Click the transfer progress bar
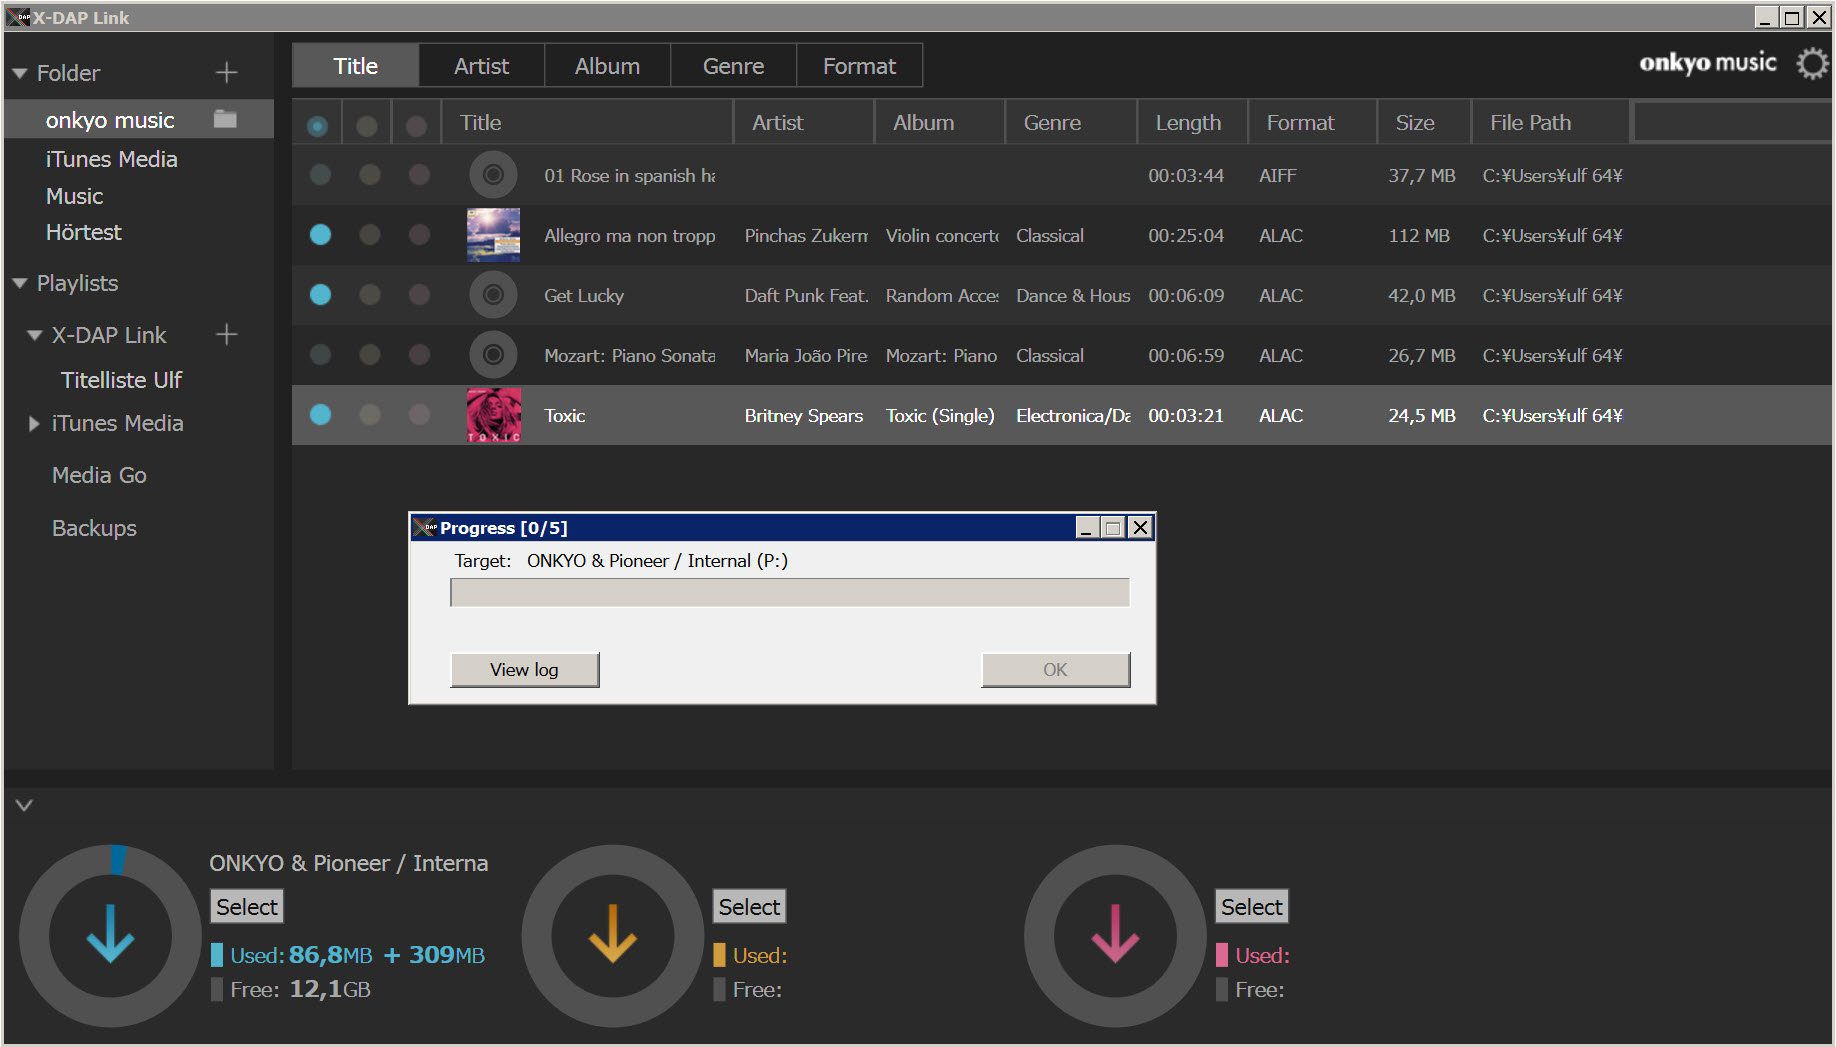 point(789,593)
